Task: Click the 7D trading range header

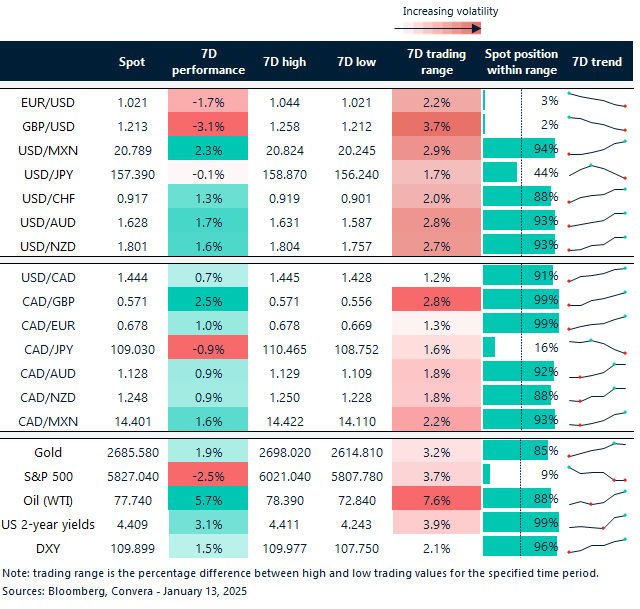Action: 436,62
